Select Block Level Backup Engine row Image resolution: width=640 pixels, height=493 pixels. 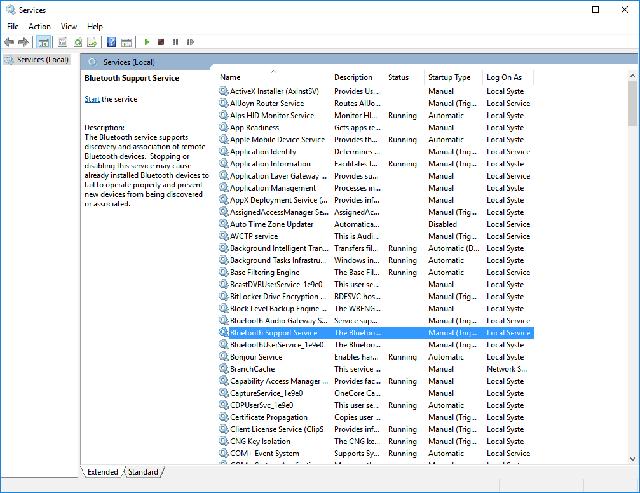(x=376, y=308)
